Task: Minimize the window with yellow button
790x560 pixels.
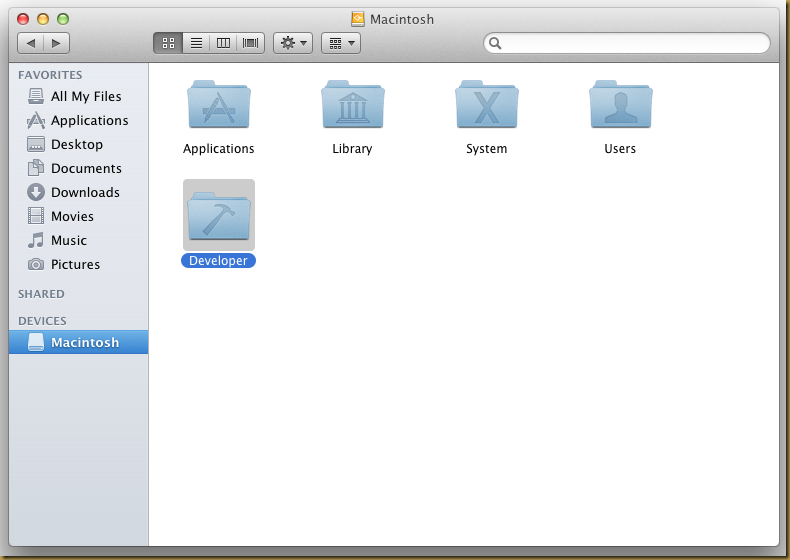Action: [43, 19]
